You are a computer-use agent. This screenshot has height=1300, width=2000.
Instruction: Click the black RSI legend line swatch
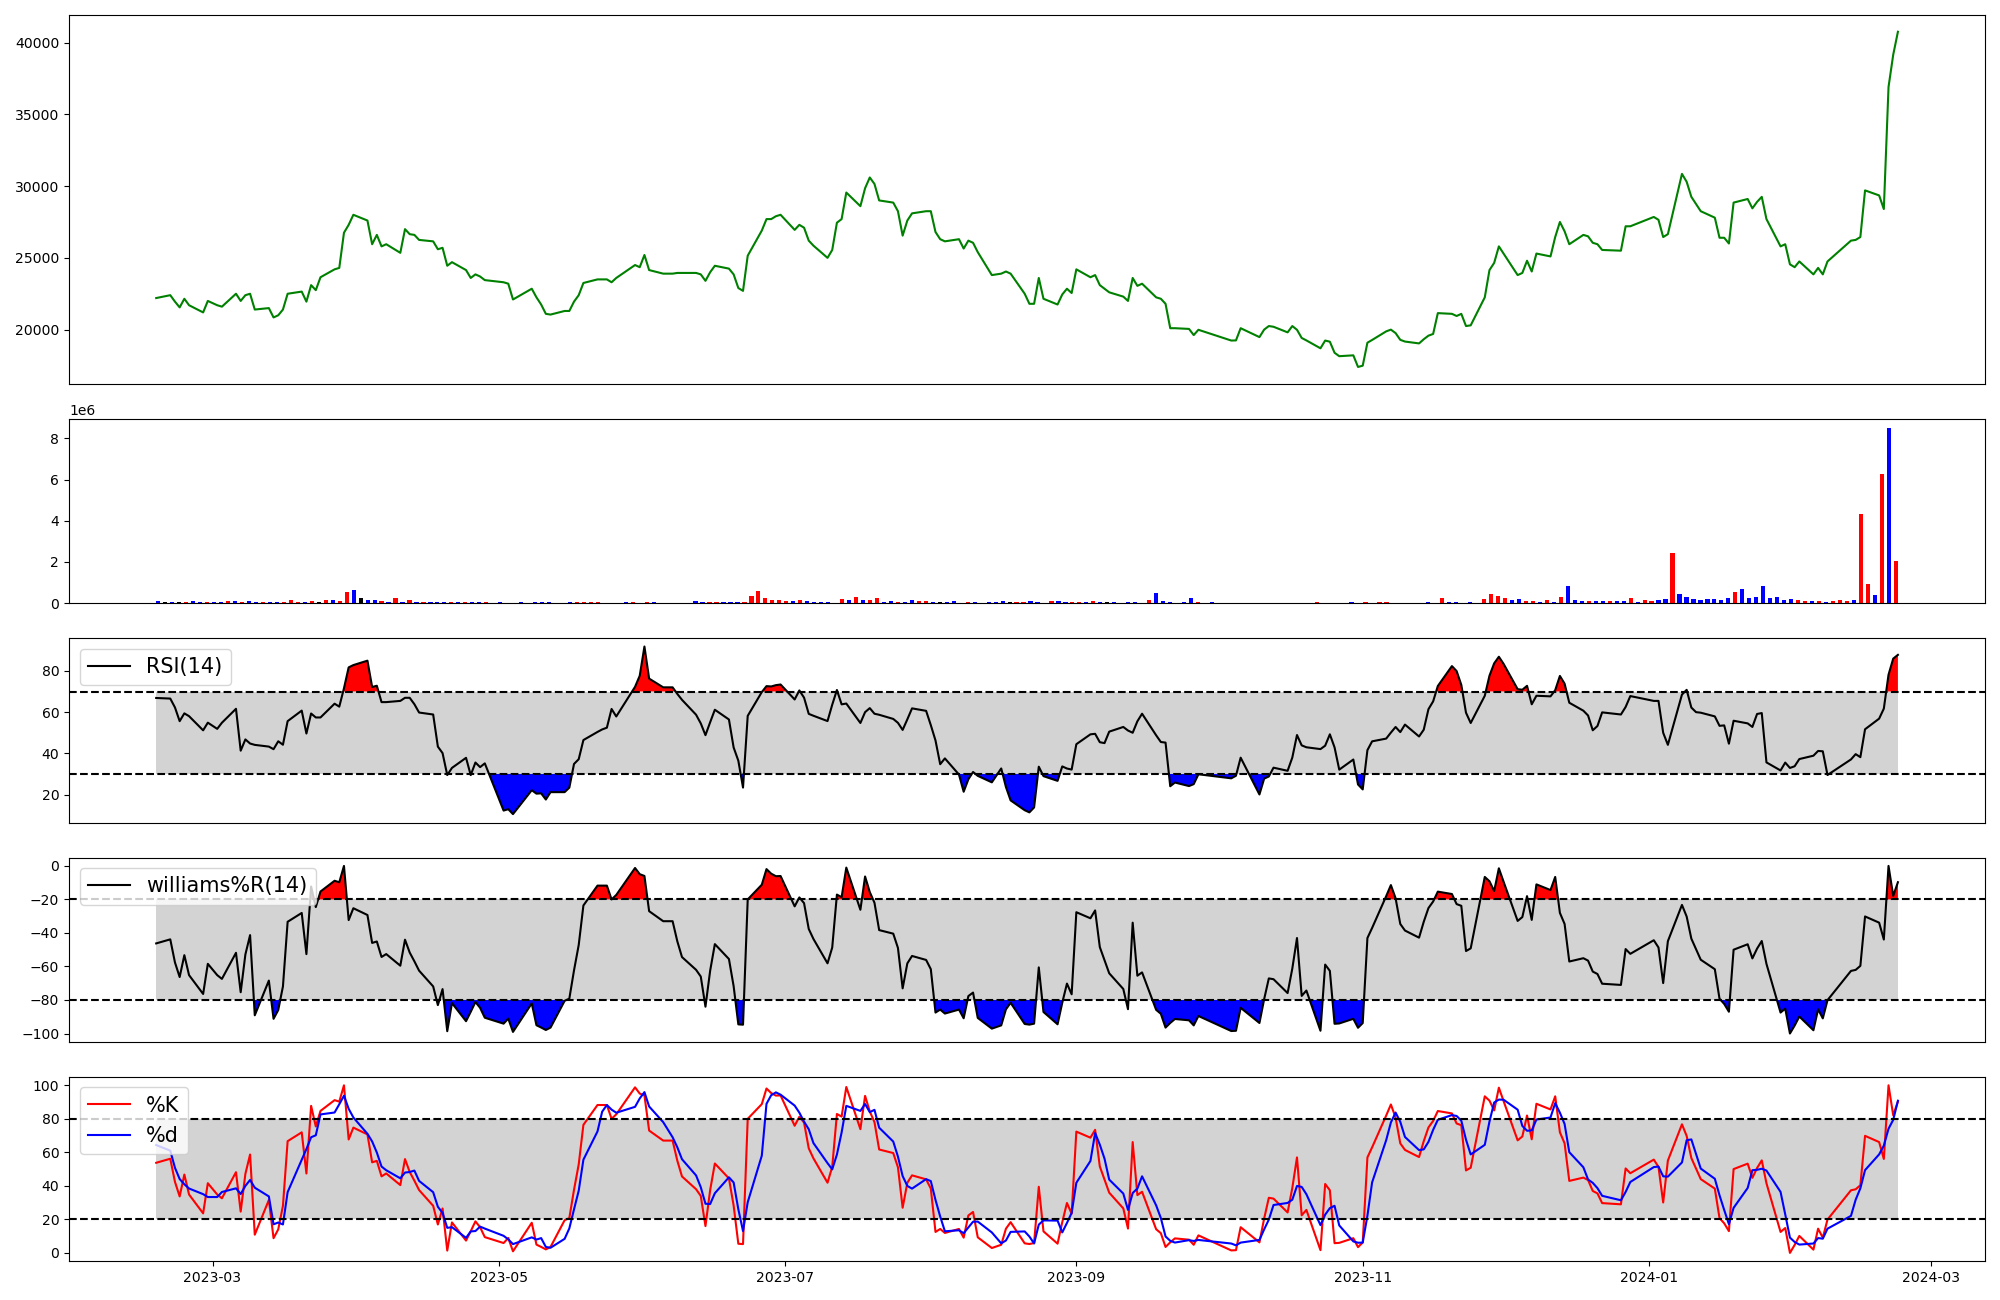click(x=109, y=666)
